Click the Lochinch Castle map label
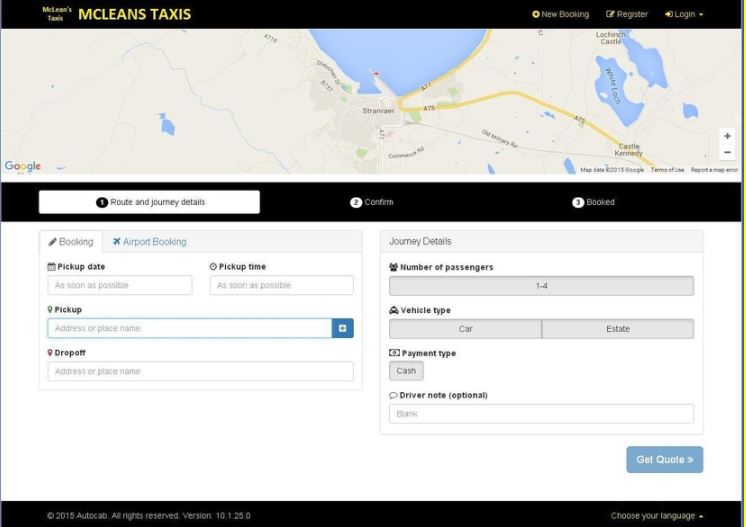This screenshot has height=527, width=746. [x=611, y=38]
